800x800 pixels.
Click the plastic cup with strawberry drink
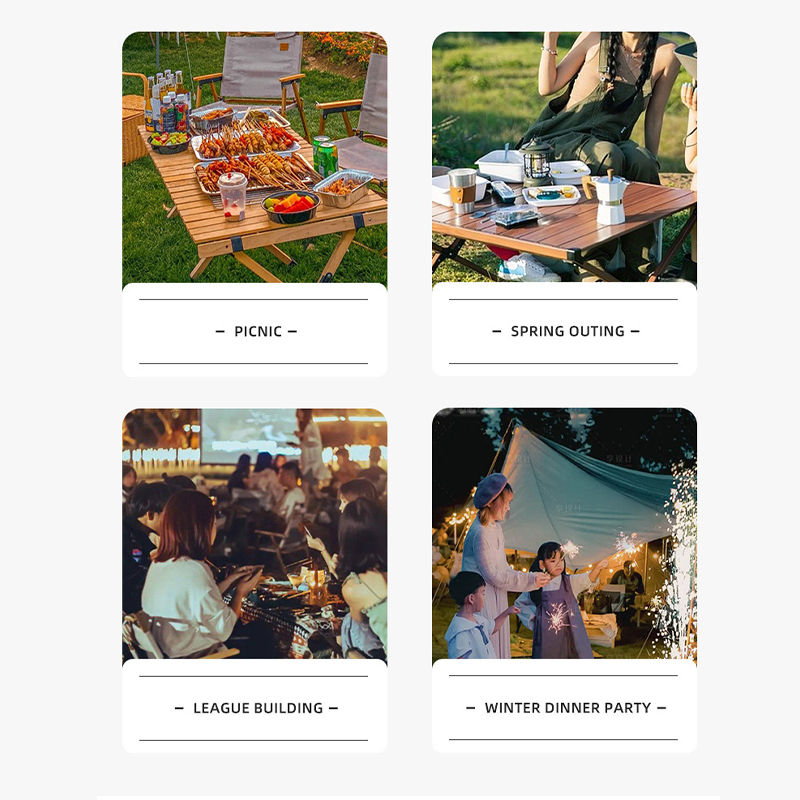233,196
